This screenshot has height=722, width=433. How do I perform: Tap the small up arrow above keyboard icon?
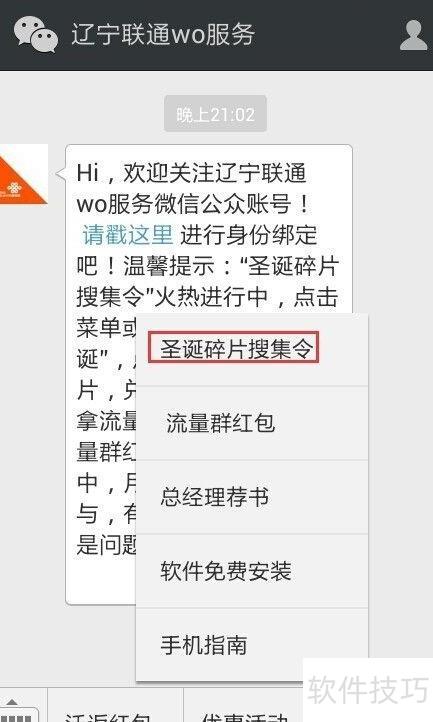coord(12,702)
